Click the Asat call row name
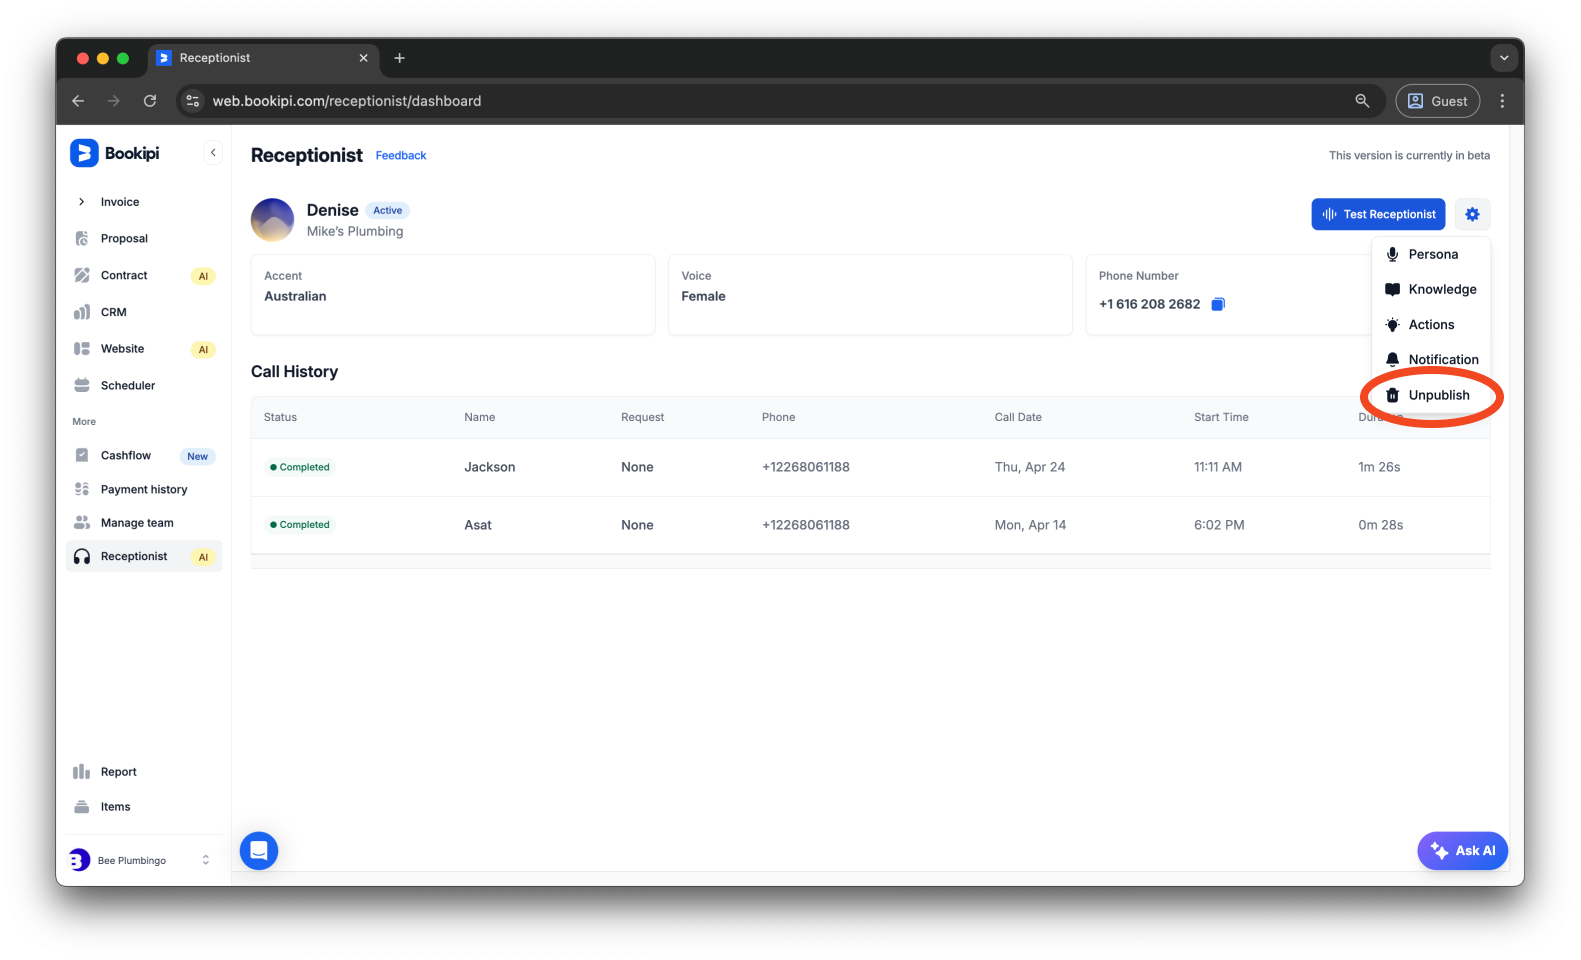Viewport: 1581px width, 960px height. (478, 525)
